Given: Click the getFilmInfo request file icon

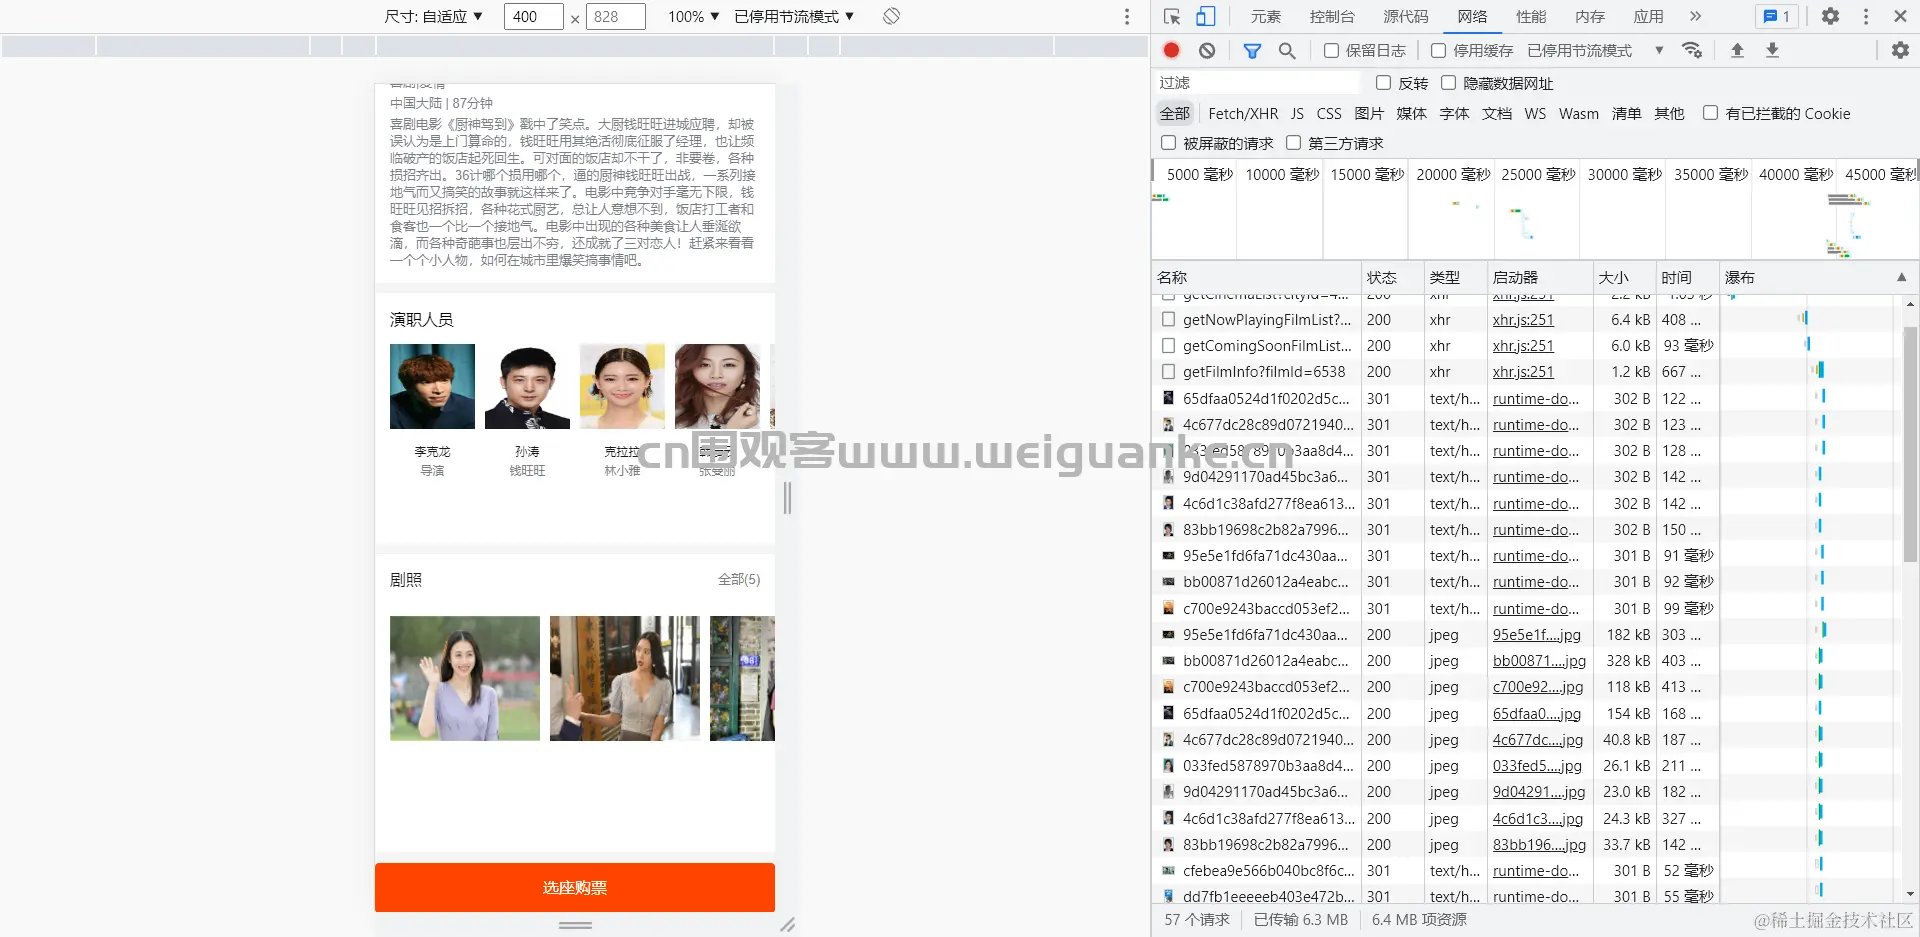Looking at the screenshot, I should pos(1168,372).
